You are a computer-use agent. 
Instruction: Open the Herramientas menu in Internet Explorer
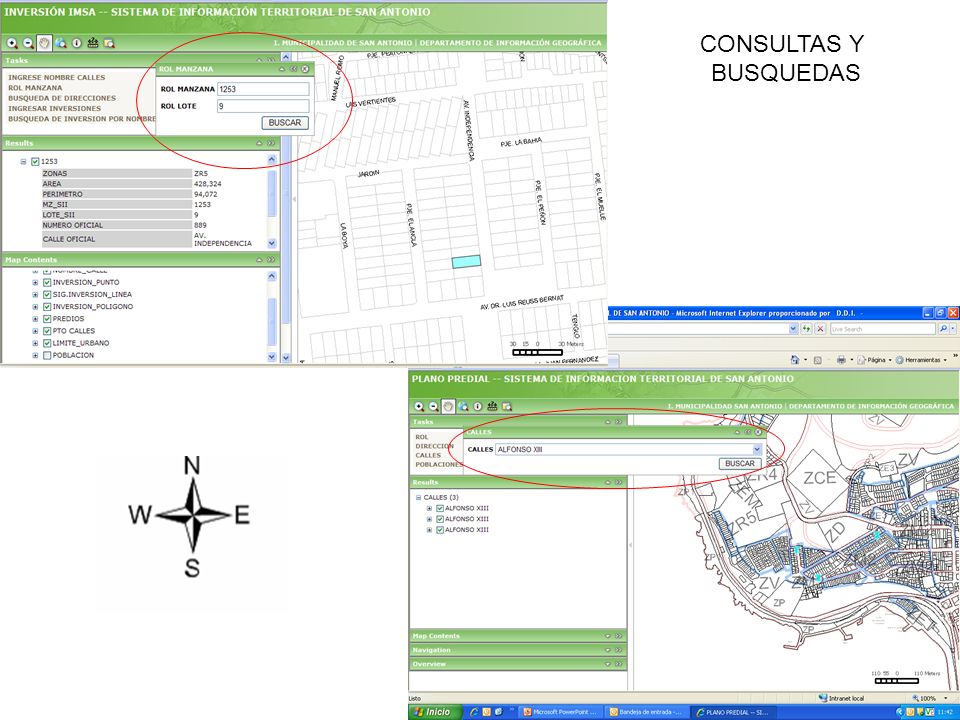pos(921,360)
